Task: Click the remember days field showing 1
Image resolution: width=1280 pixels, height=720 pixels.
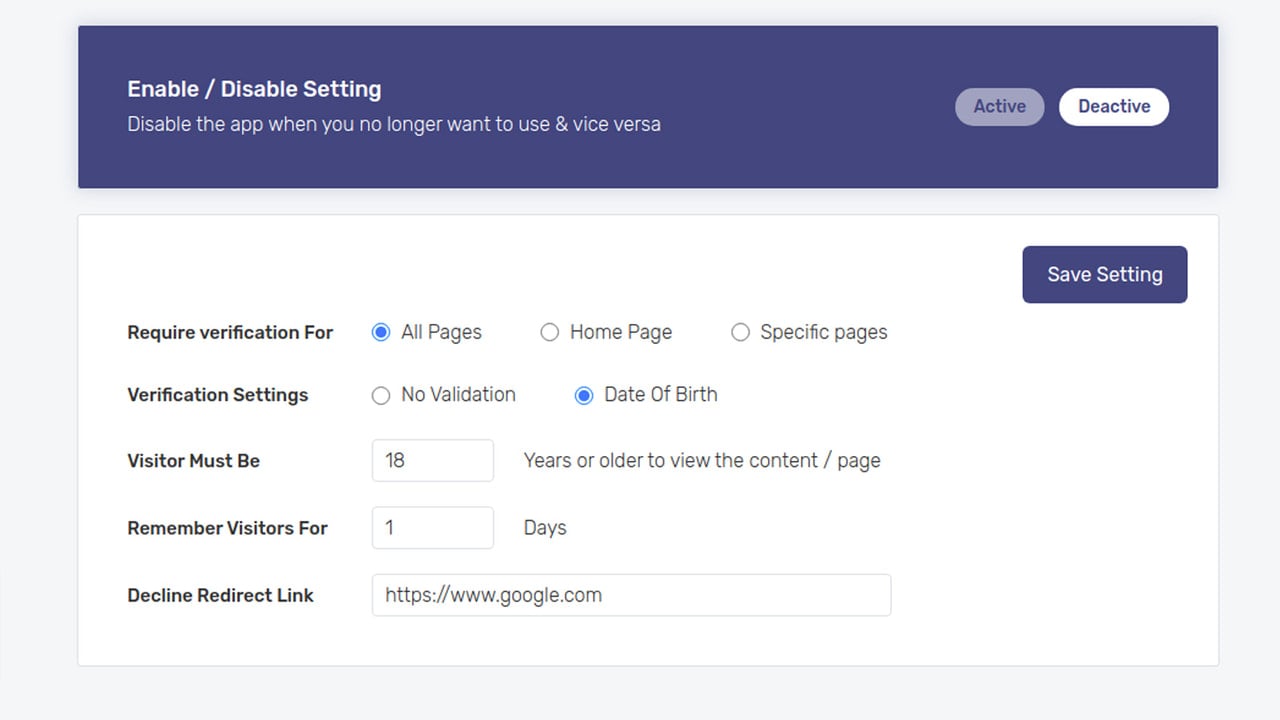Action: pyautogui.click(x=433, y=528)
